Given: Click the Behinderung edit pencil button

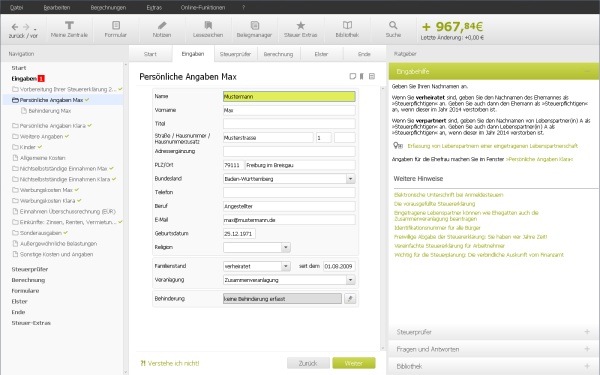Looking at the screenshot, I should tap(350, 298).
